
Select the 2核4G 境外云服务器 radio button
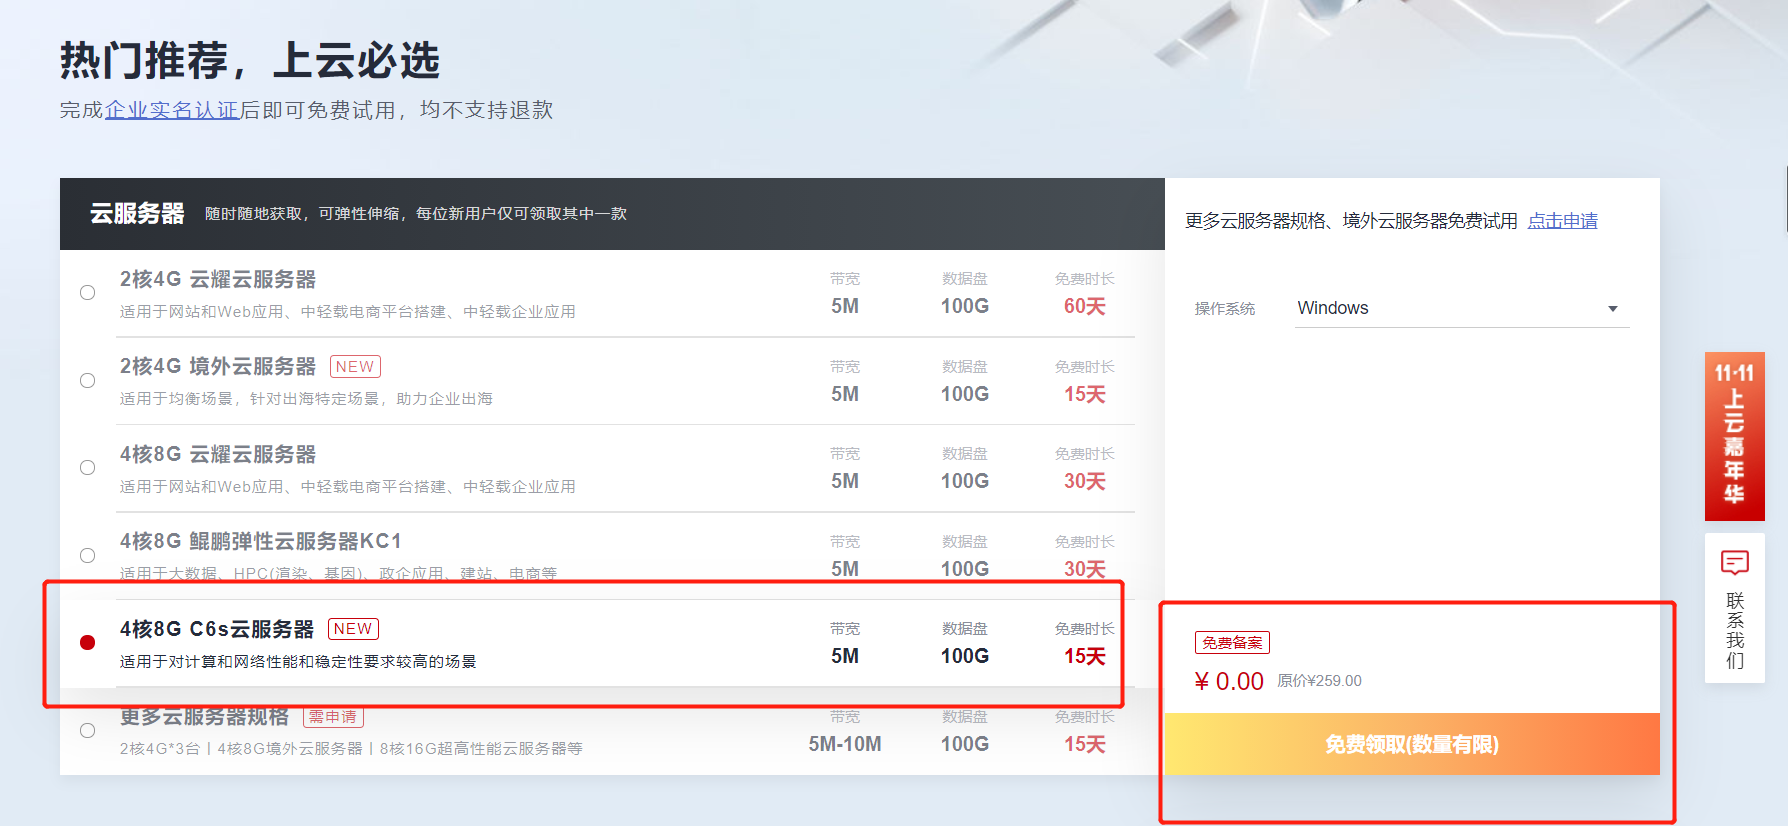pos(88,381)
